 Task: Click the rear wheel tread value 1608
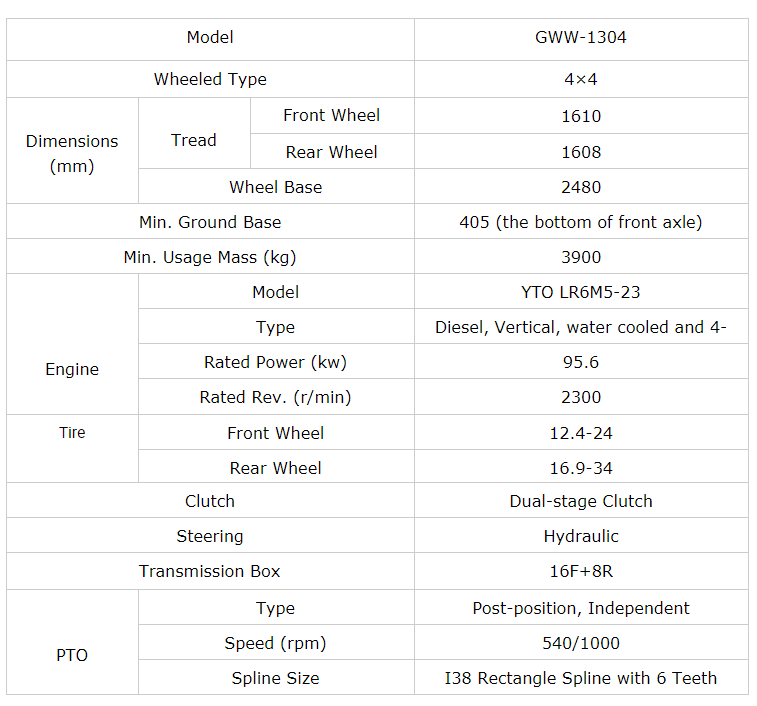(580, 152)
